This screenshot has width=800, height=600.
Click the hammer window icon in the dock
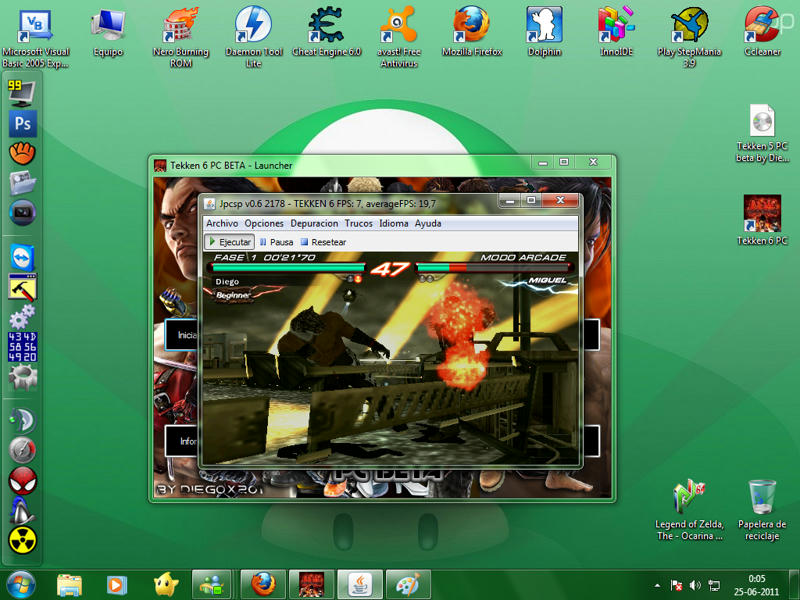tap(22, 288)
